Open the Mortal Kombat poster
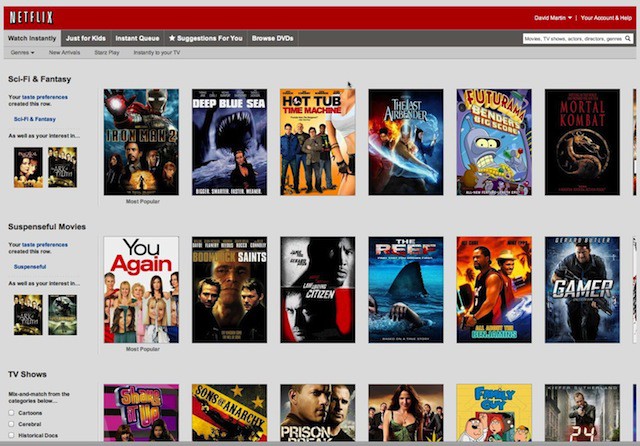This screenshot has height=446, width=640. click(582, 142)
